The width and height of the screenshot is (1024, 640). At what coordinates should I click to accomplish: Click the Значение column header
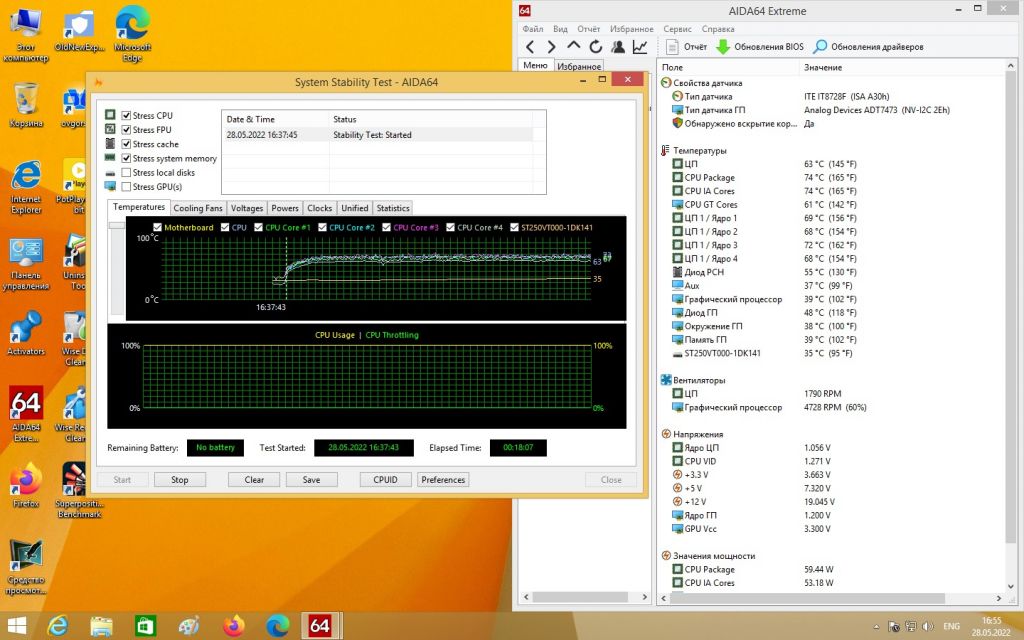901,67
